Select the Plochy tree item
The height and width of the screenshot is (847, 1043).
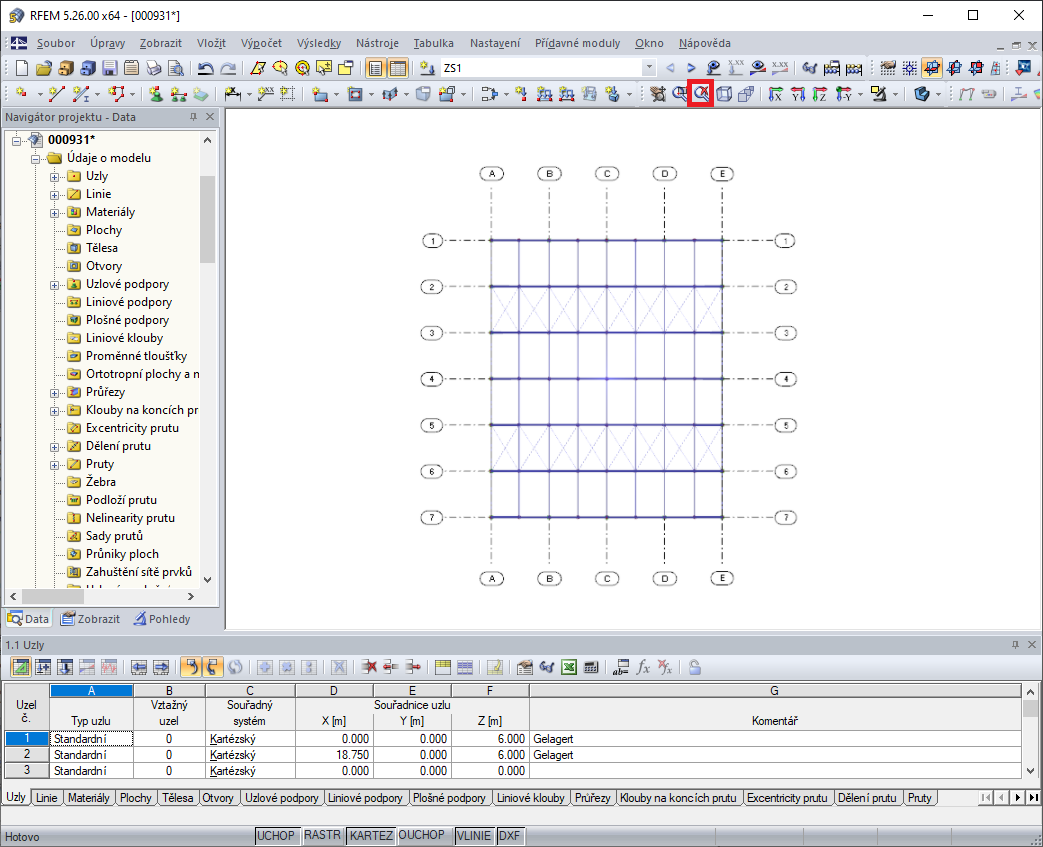click(104, 230)
